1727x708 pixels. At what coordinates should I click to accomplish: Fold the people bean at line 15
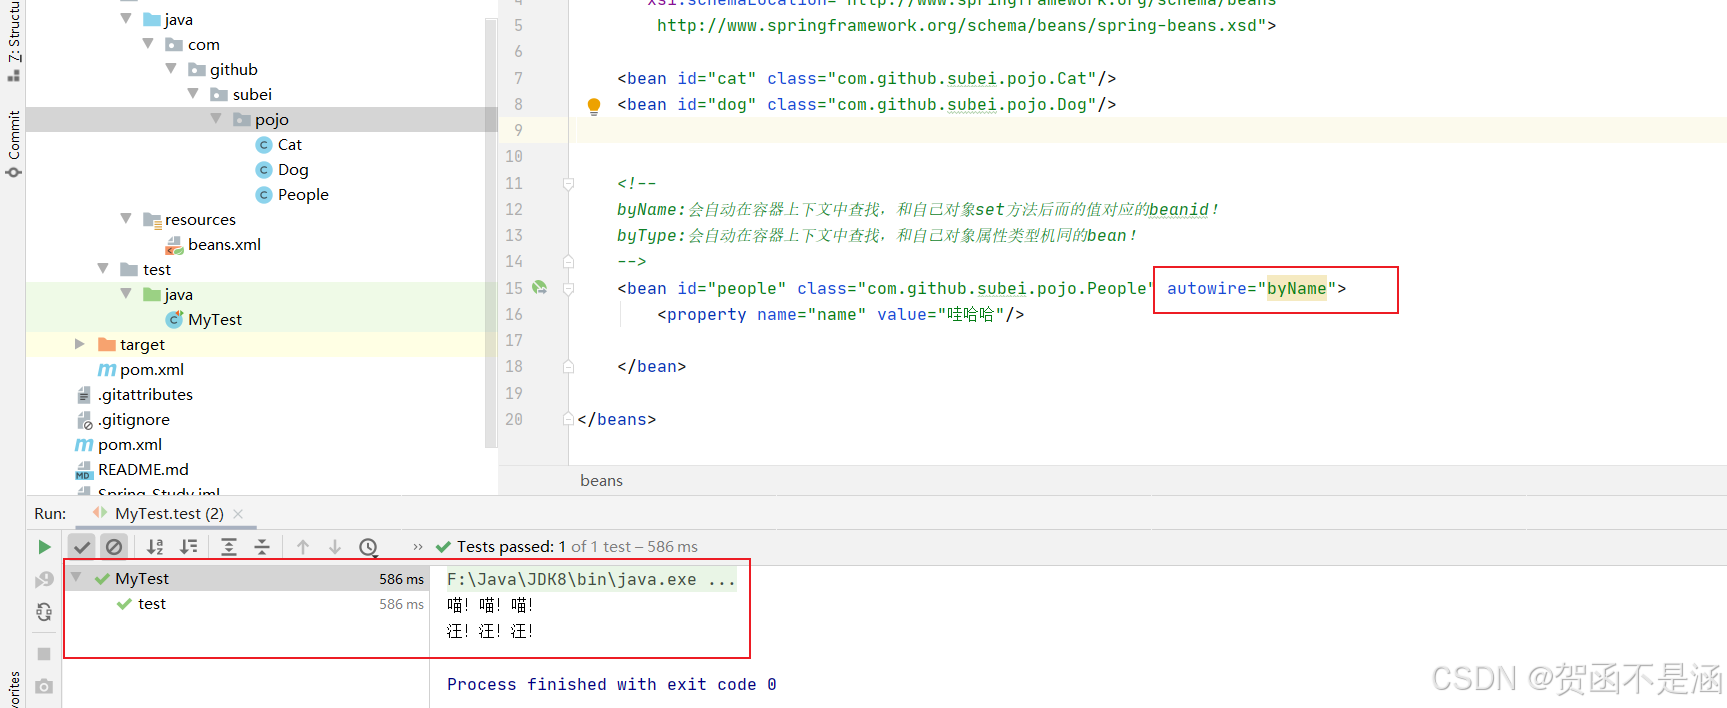(568, 289)
